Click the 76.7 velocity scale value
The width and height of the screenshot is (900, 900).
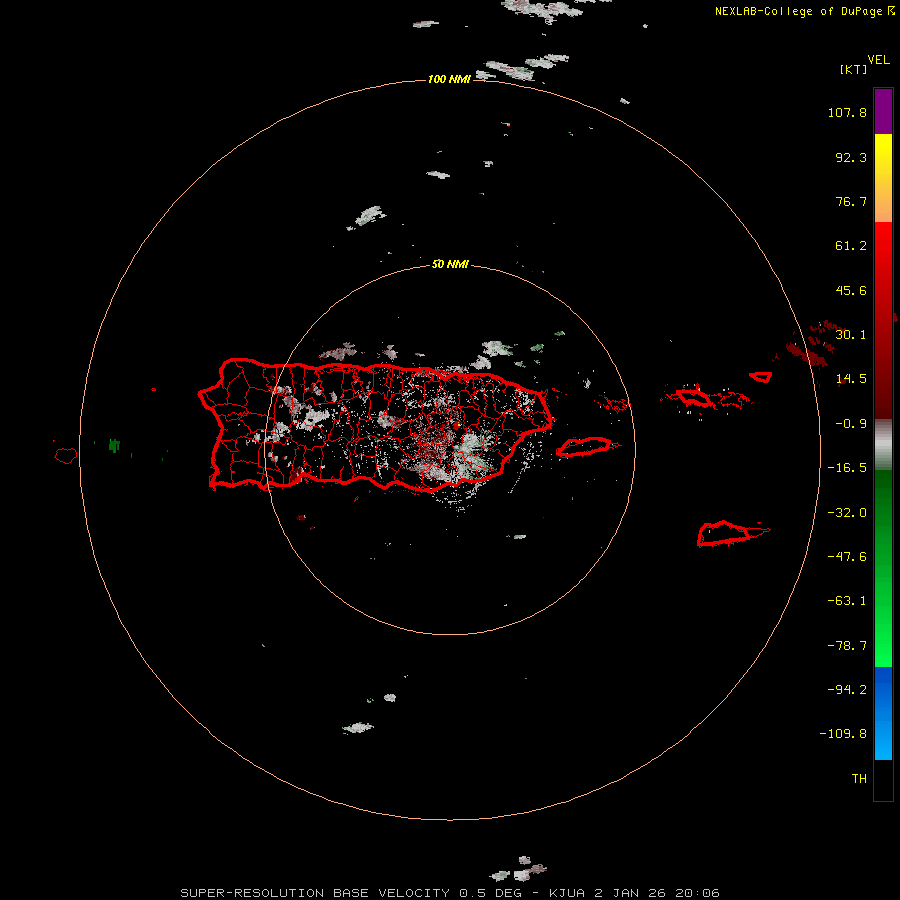(851, 201)
